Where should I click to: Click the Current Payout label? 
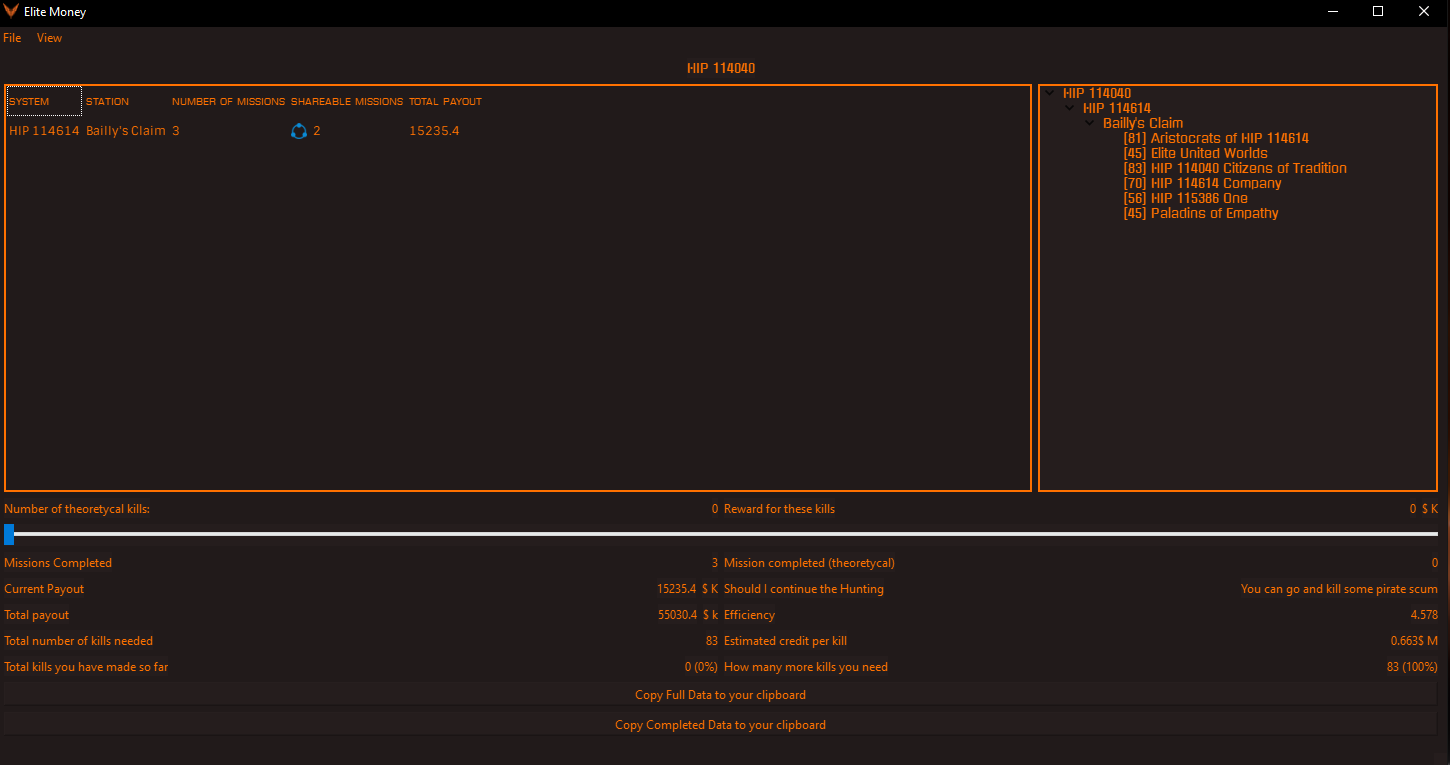coord(44,589)
